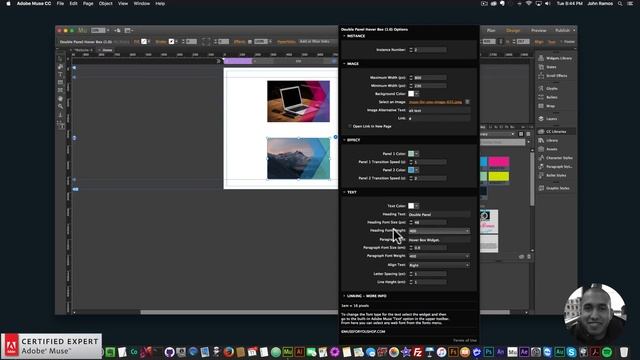
Task: Enable Open Link in New Page checkbox
Action: pyautogui.click(x=350, y=126)
